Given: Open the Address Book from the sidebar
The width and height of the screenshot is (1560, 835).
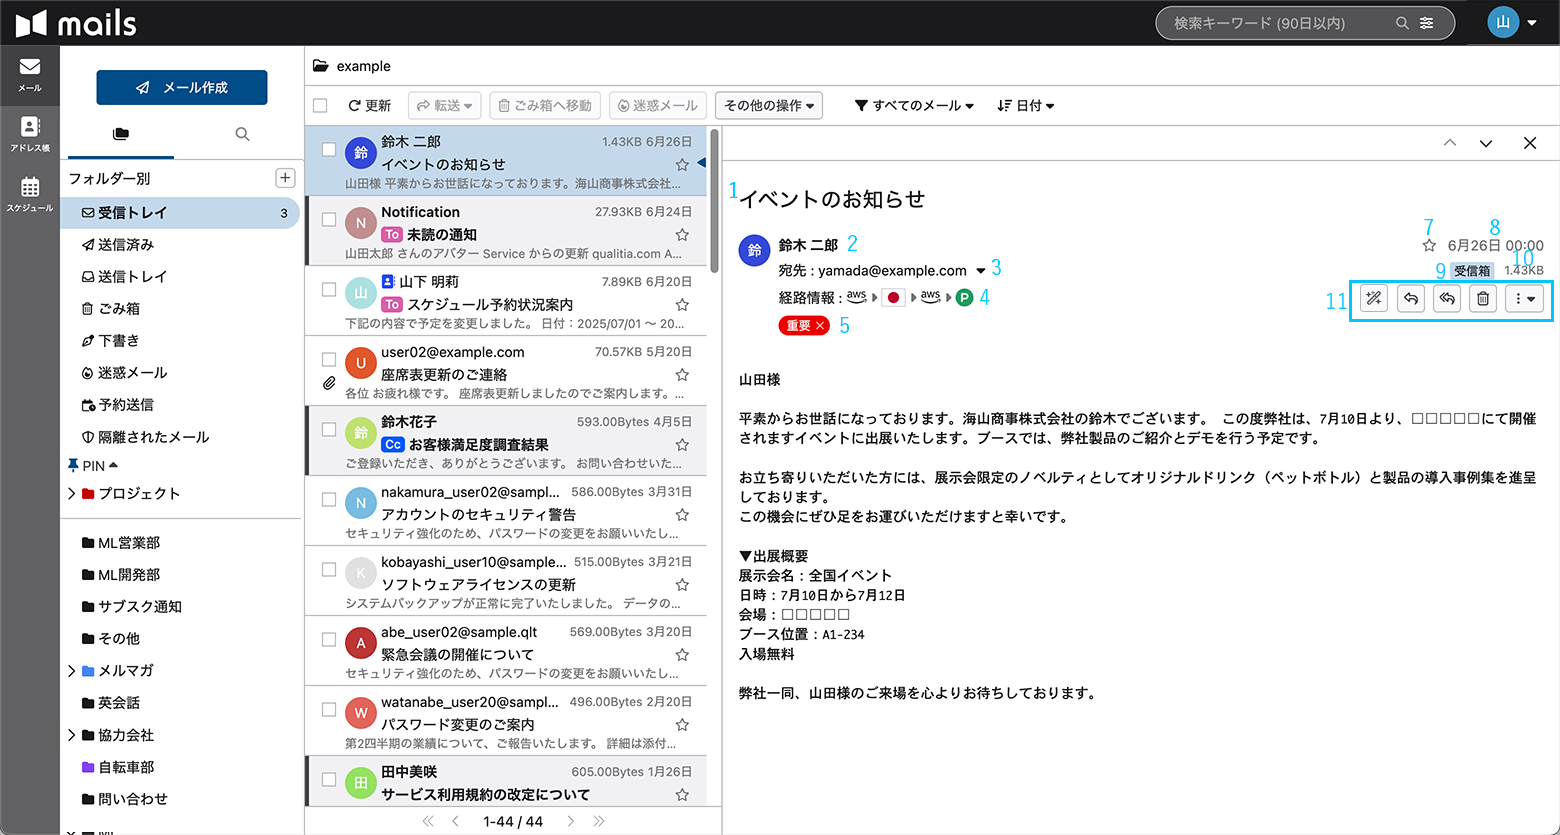Looking at the screenshot, I should click(30, 132).
